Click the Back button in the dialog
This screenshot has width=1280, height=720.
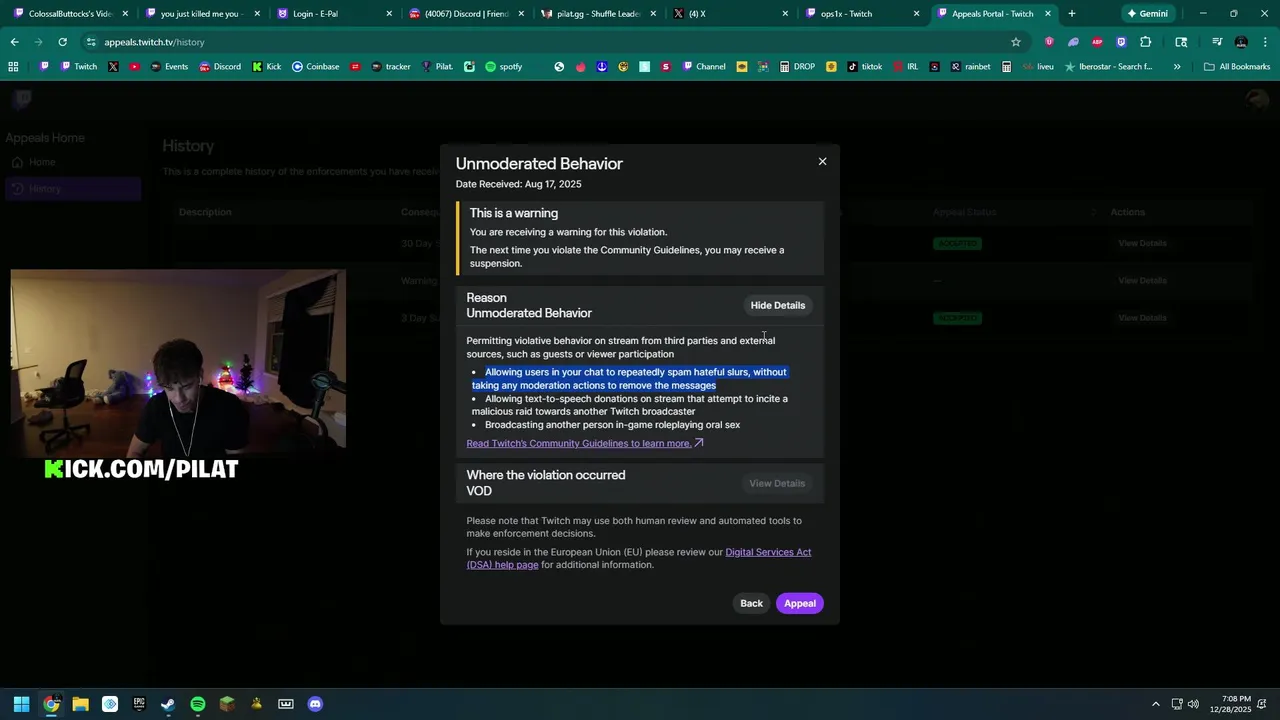pos(751,603)
